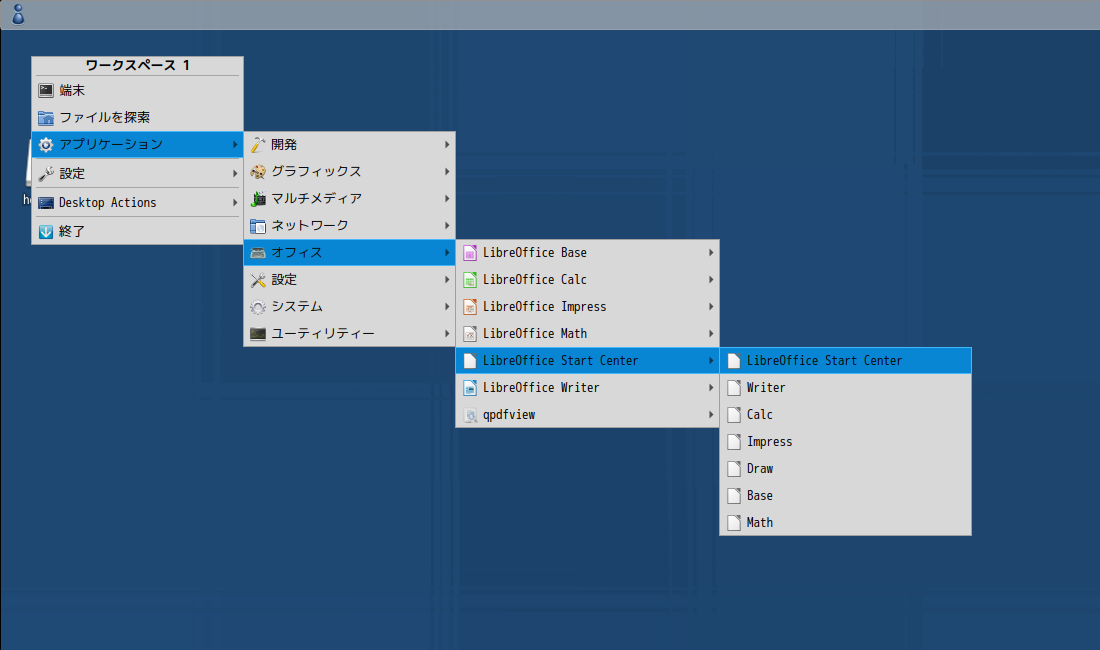The image size is (1100, 650).
Task: Click the LibreOffice Calc icon
Action: [x=470, y=280]
